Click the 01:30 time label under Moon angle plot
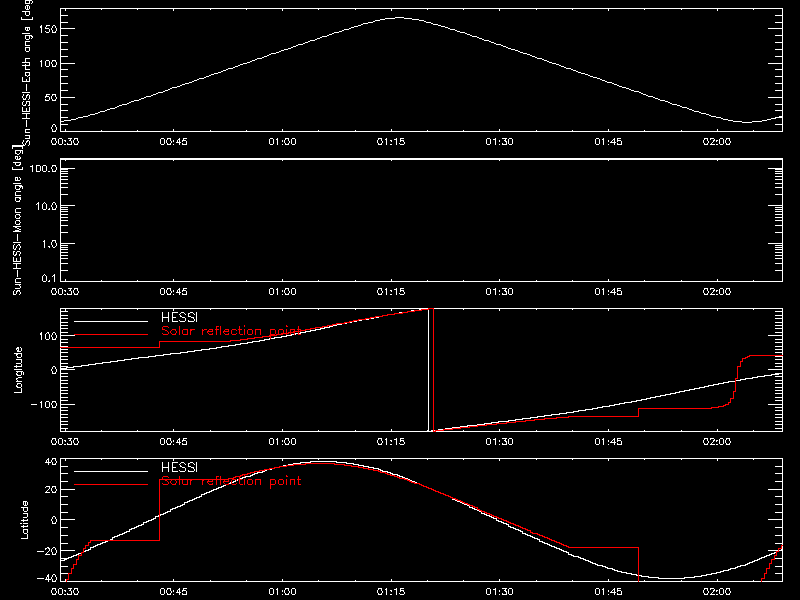Screen dimensions: 800x600 (x=499, y=292)
